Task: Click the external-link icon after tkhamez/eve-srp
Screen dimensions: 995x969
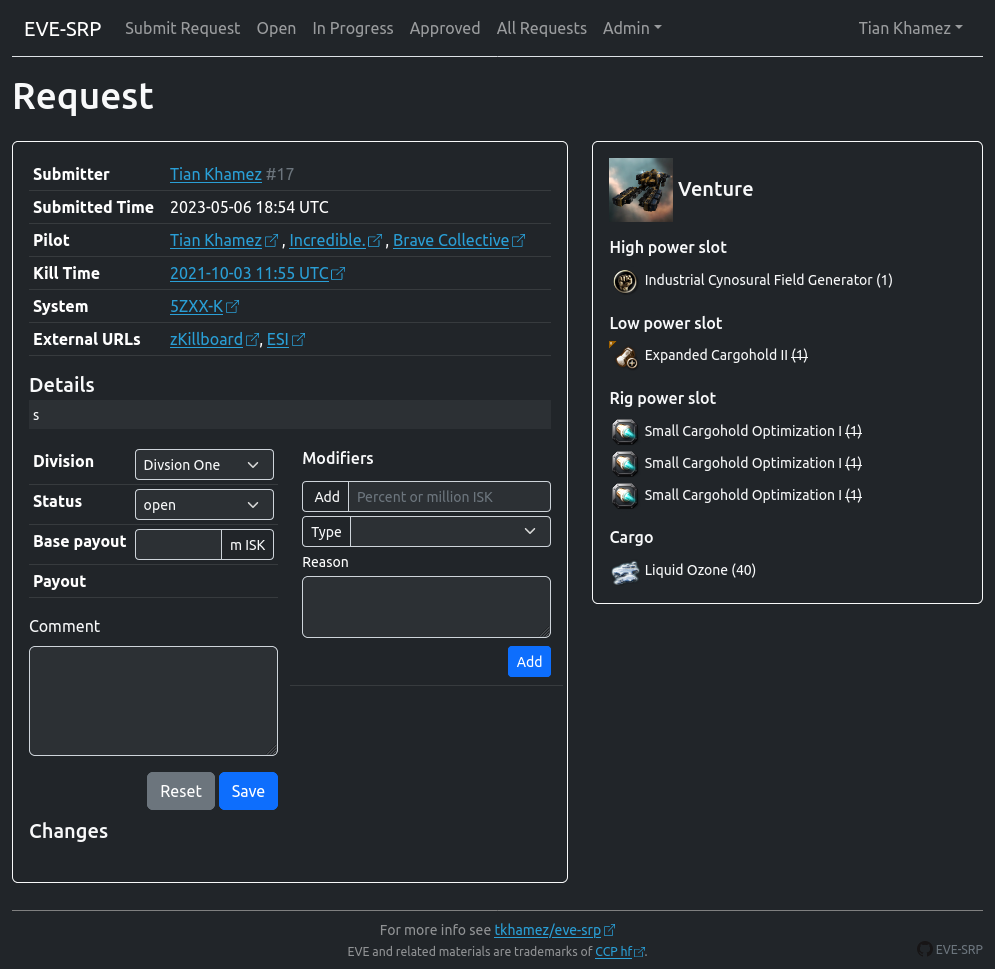Action: tap(609, 930)
